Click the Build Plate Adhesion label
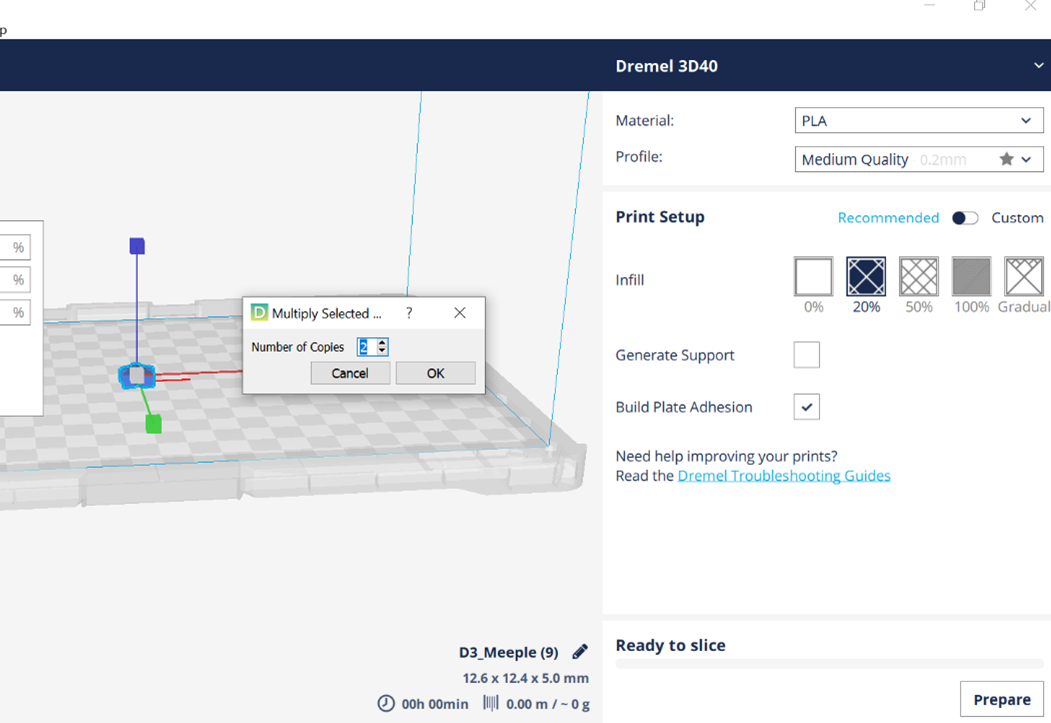The image size is (1051, 723). pos(684,407)
